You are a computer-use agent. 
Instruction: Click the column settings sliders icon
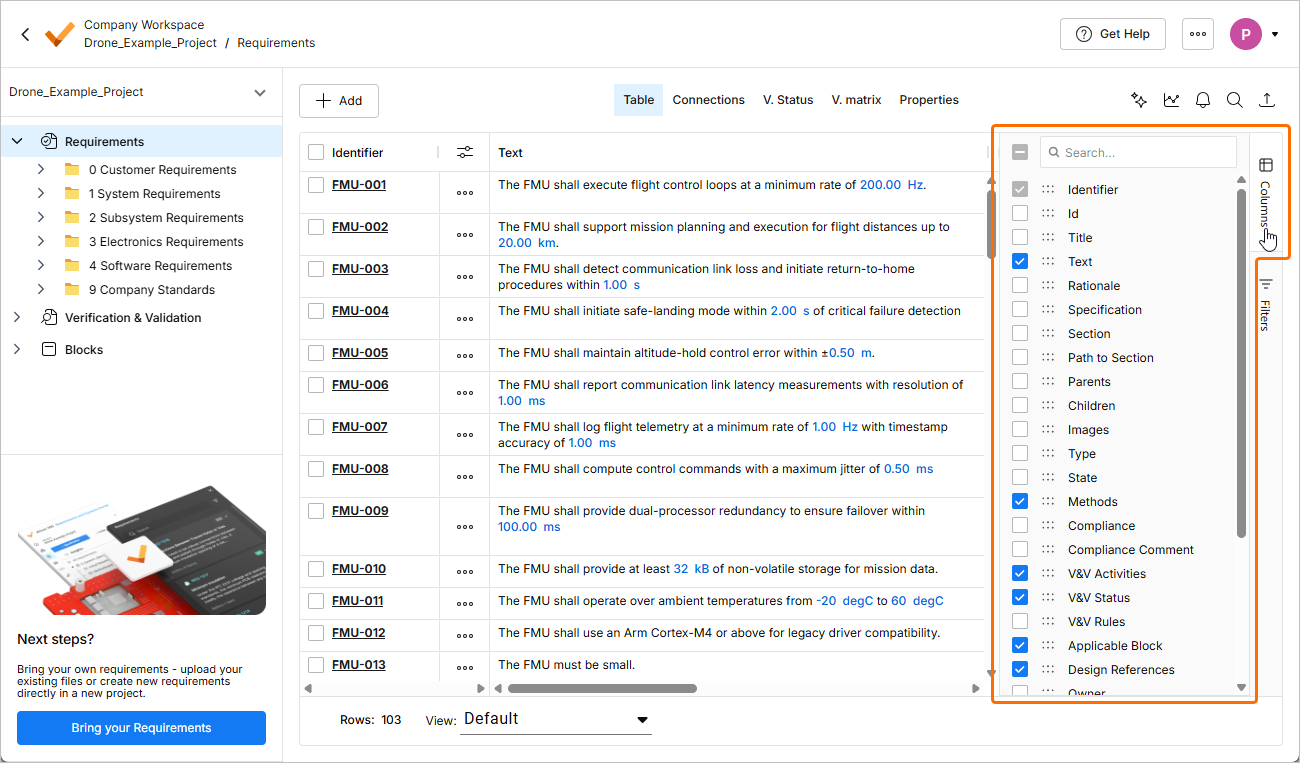click(465, 153)
